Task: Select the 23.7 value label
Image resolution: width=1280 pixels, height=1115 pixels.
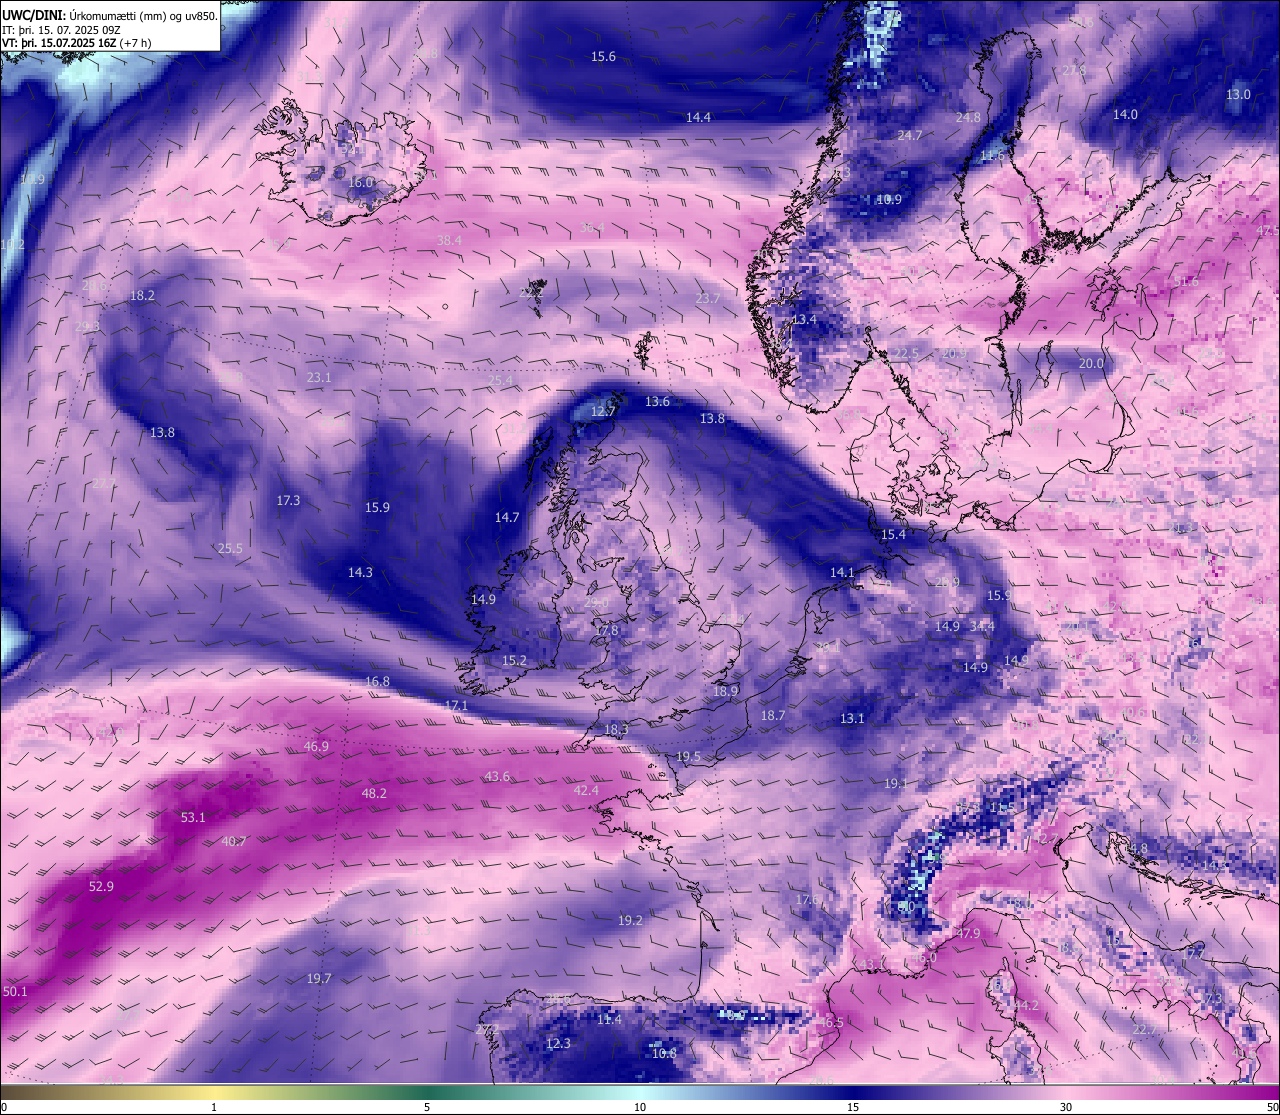Action: tap(707, 298)
